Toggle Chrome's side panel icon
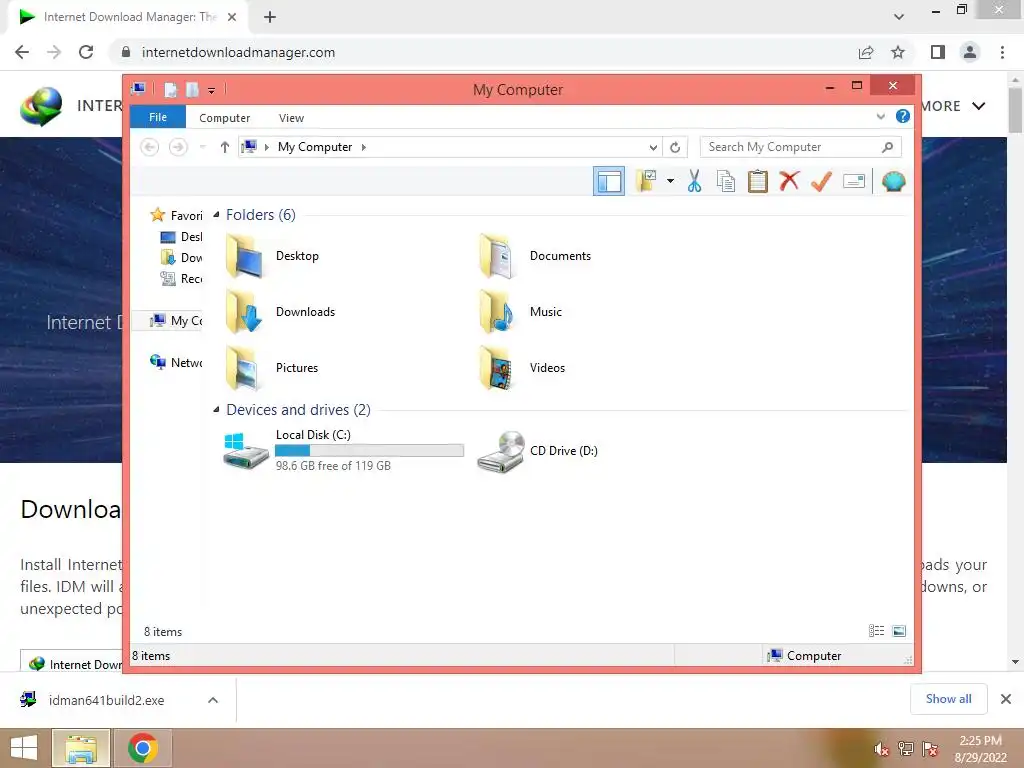 tap(938, 52)
